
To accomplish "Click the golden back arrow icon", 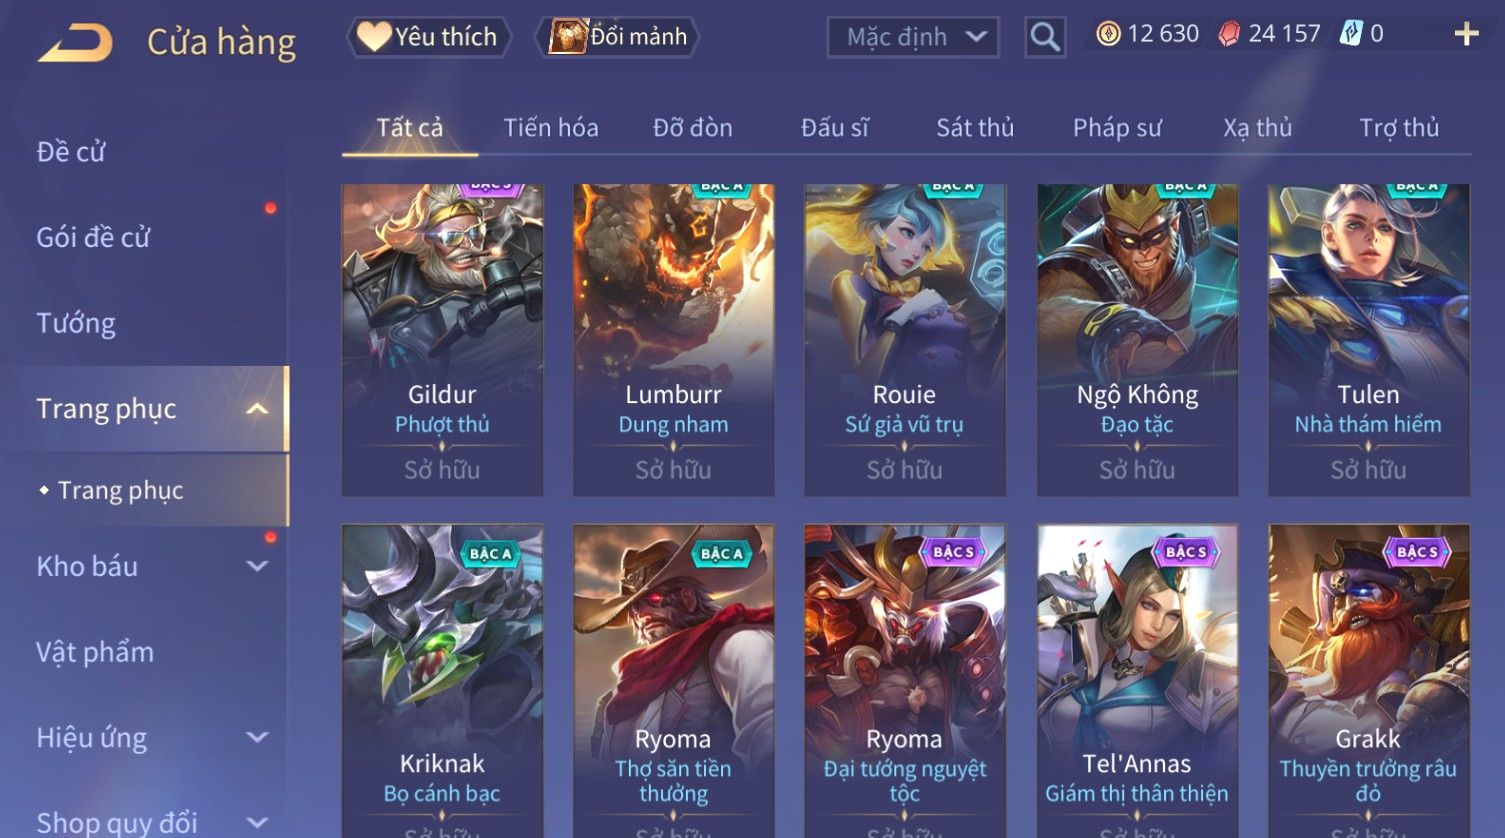I will 76,42.
